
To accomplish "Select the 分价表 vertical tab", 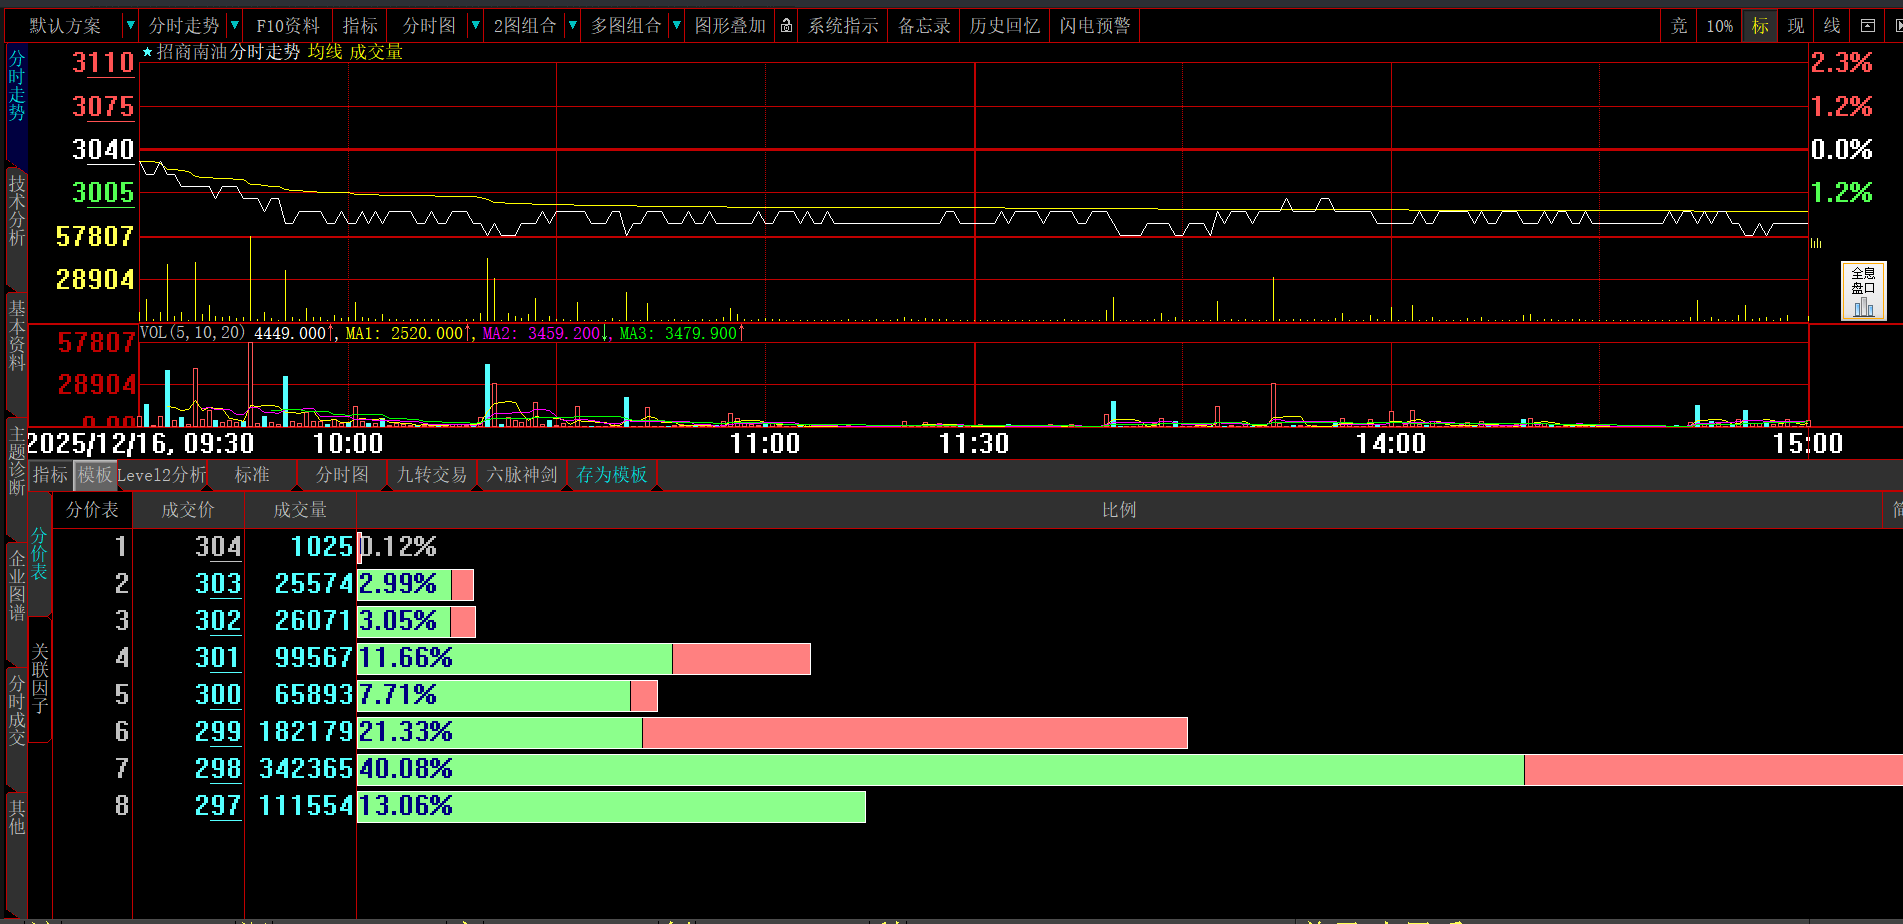I will pyautogui.click(x=39, y=554).
